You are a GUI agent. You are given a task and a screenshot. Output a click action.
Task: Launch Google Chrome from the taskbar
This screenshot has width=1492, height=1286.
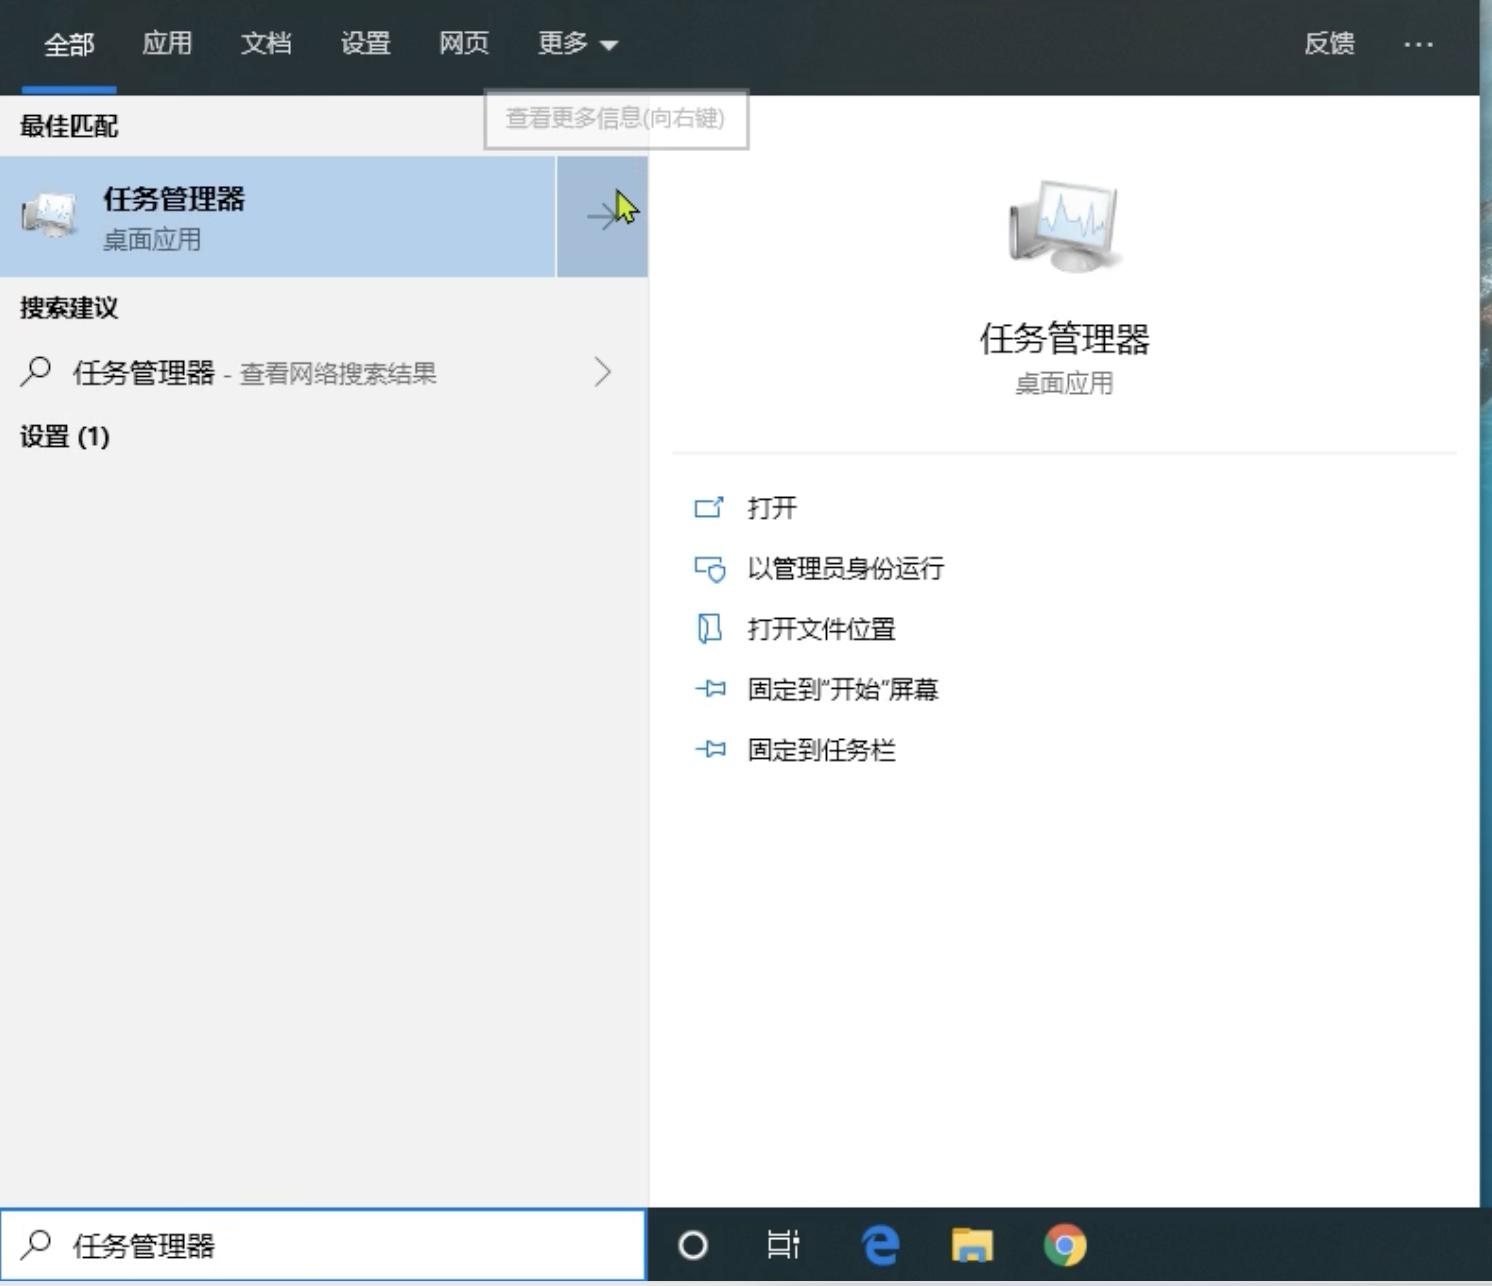tap(1065, 1244)
